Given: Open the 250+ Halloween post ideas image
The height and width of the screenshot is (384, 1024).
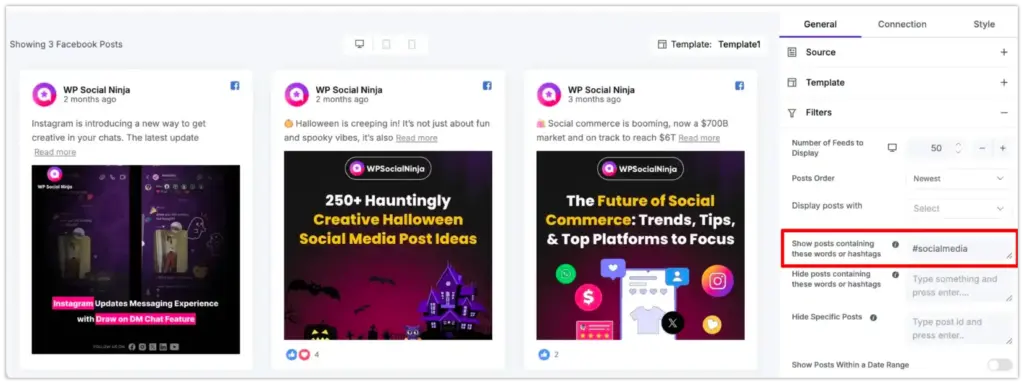Looking at the screenshot, I should (388, 246).
